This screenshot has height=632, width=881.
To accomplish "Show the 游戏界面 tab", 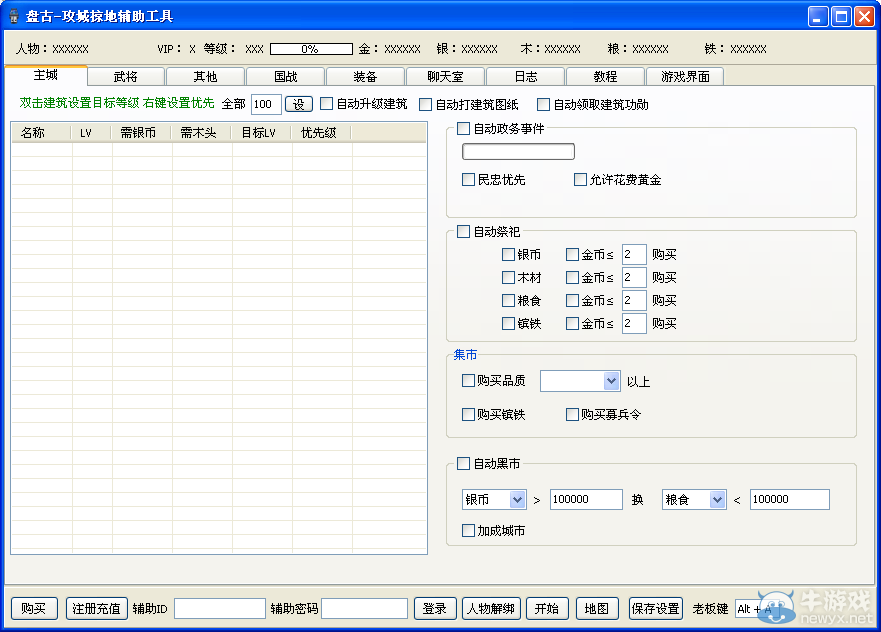I will point(685,76).
